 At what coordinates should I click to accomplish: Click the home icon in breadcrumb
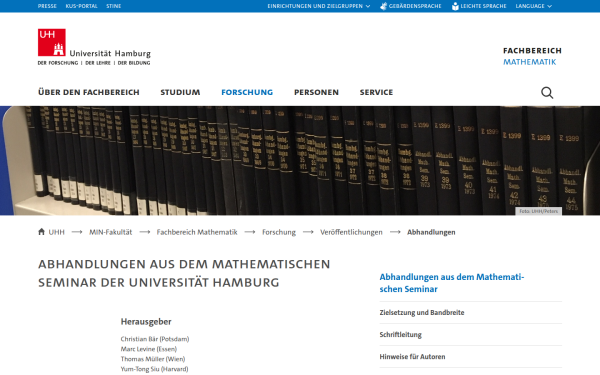pos(41,232)
